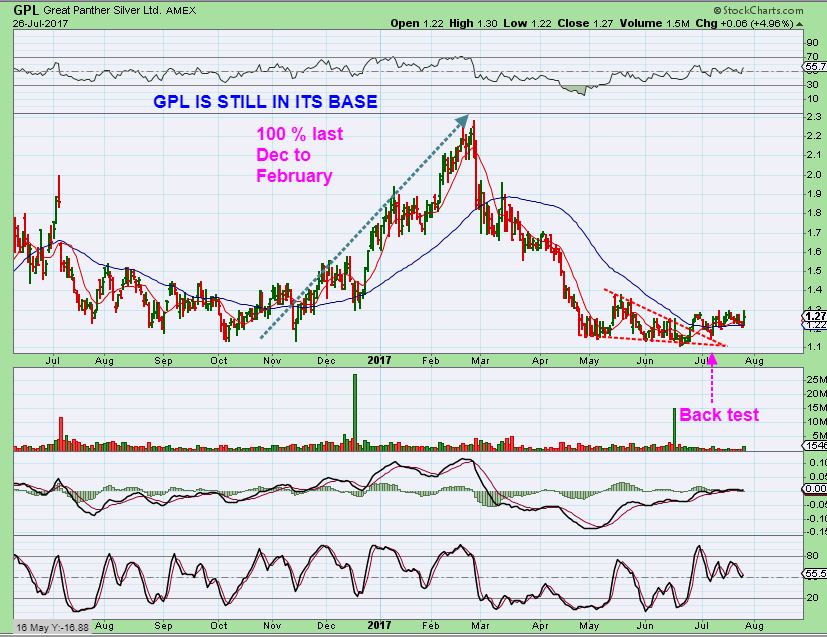The width and height of the screenshot is (827, 637).
Task: Click the GPL ticker symbol in header
Action: click(25, 10)
